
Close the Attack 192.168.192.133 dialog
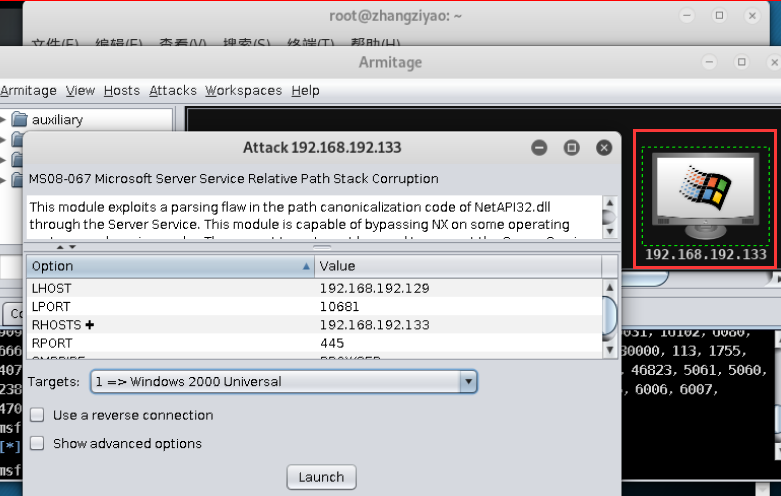pyautogui.click(x=604, y=147)
